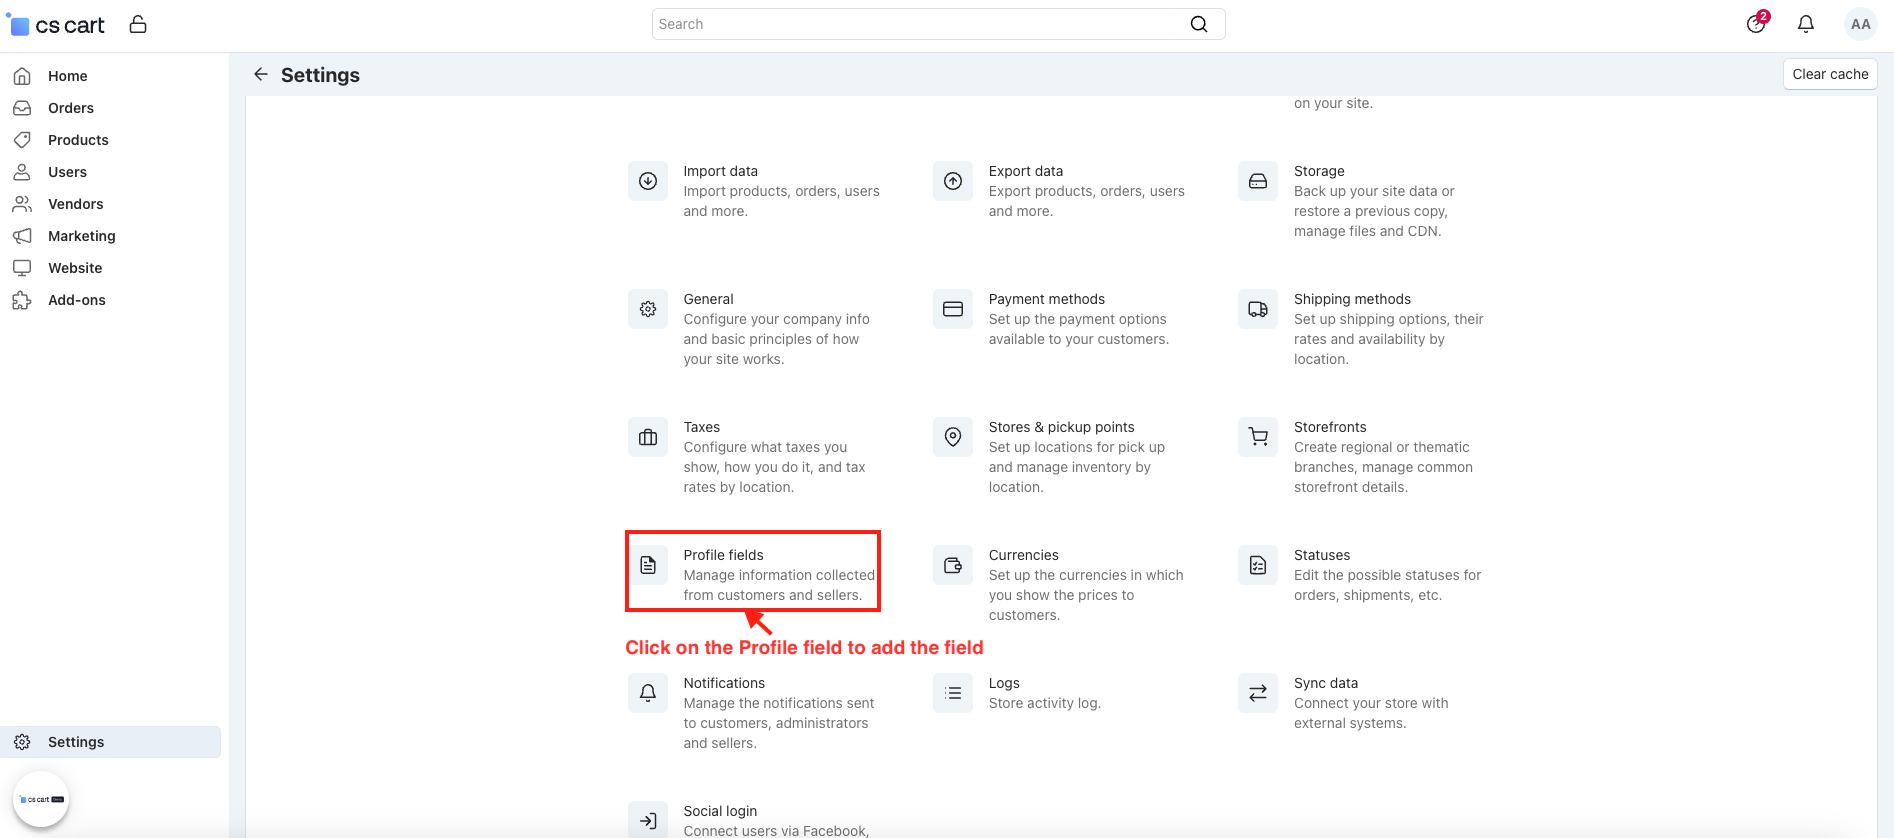Viewport: 1894px width, 838px height.
Task: Open the Profile fields settings link
Action: [723, 555]
